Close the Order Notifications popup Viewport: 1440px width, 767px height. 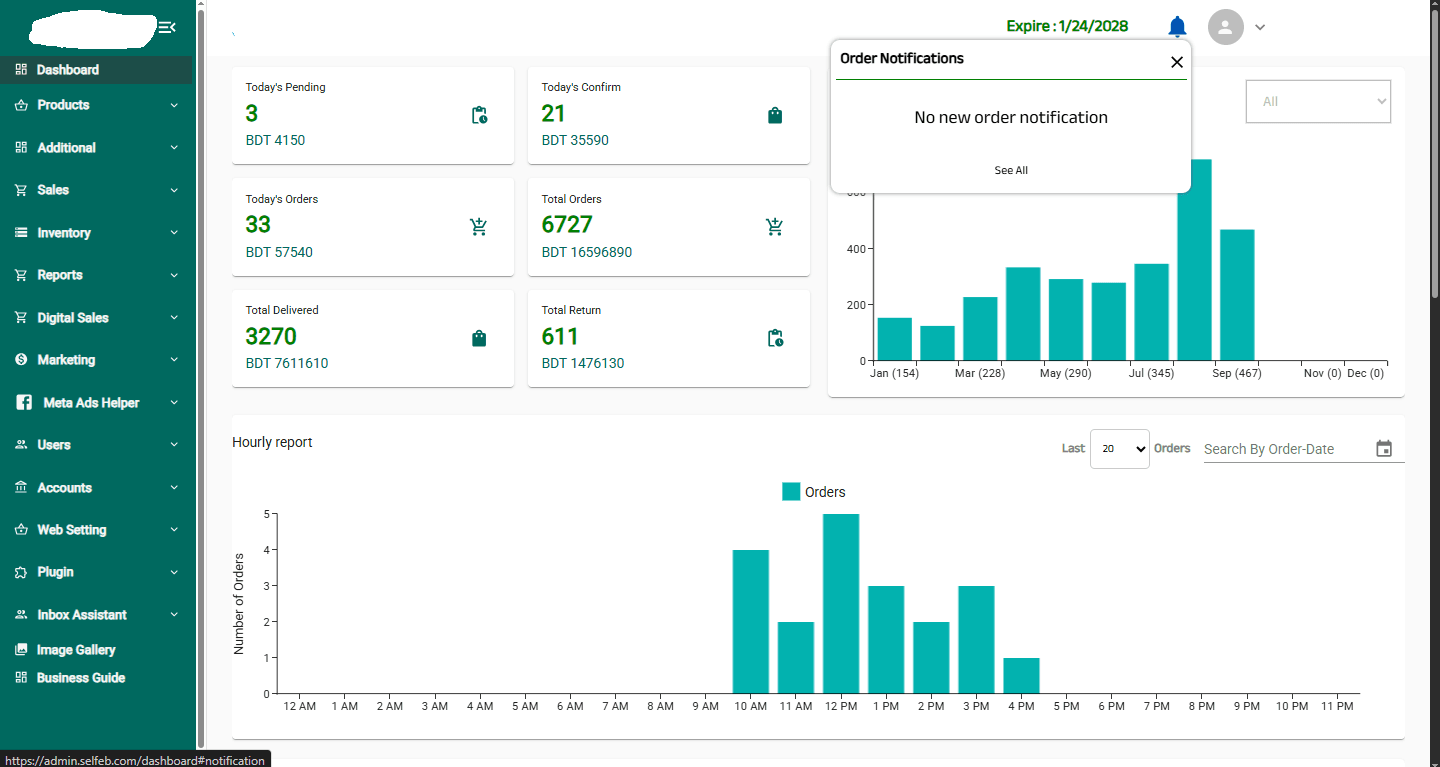click(x=1177, y=62)
